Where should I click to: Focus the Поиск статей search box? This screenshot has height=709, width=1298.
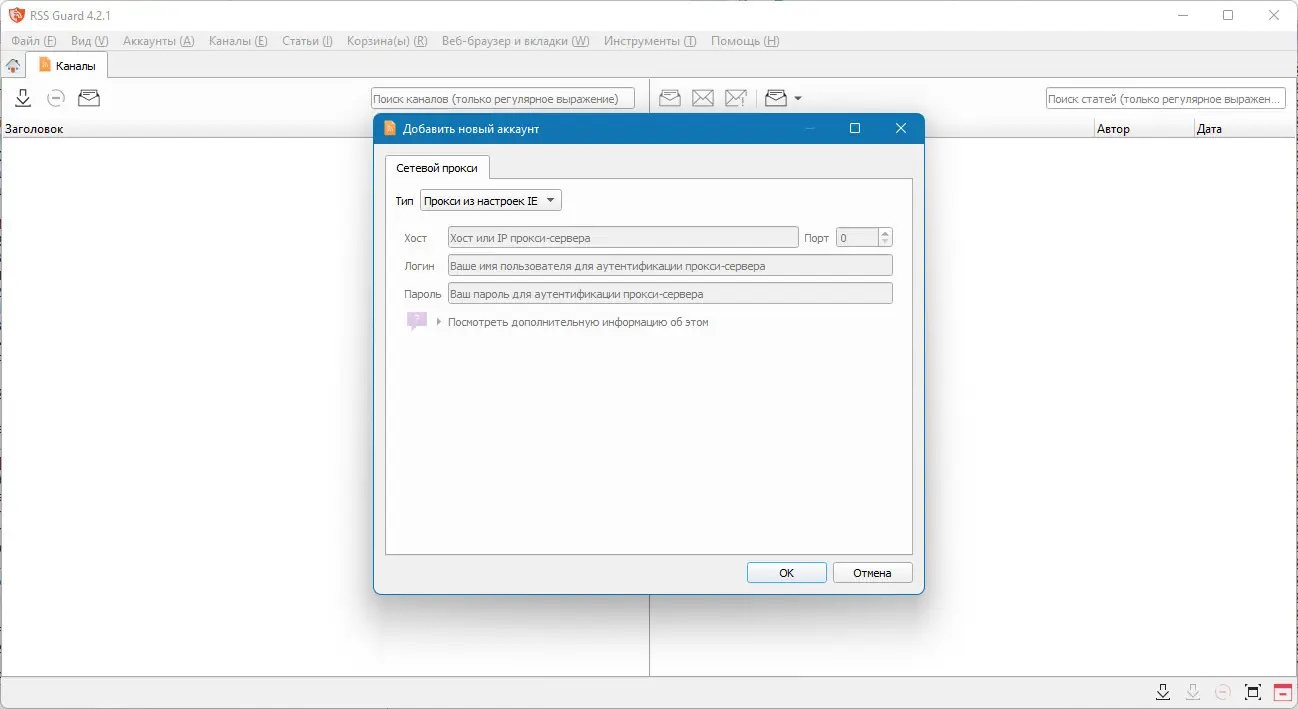pyautogui.click(x=1165, y=98)
